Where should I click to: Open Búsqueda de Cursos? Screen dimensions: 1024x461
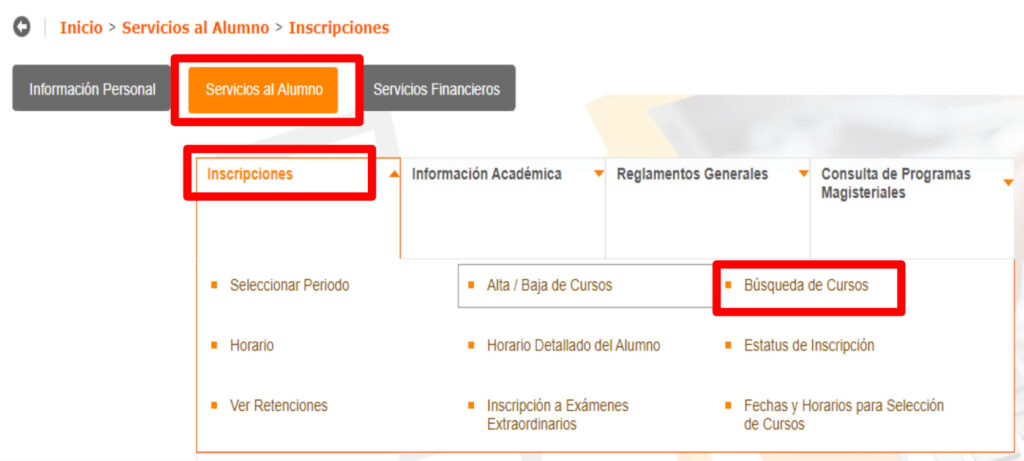coord(806,285)
